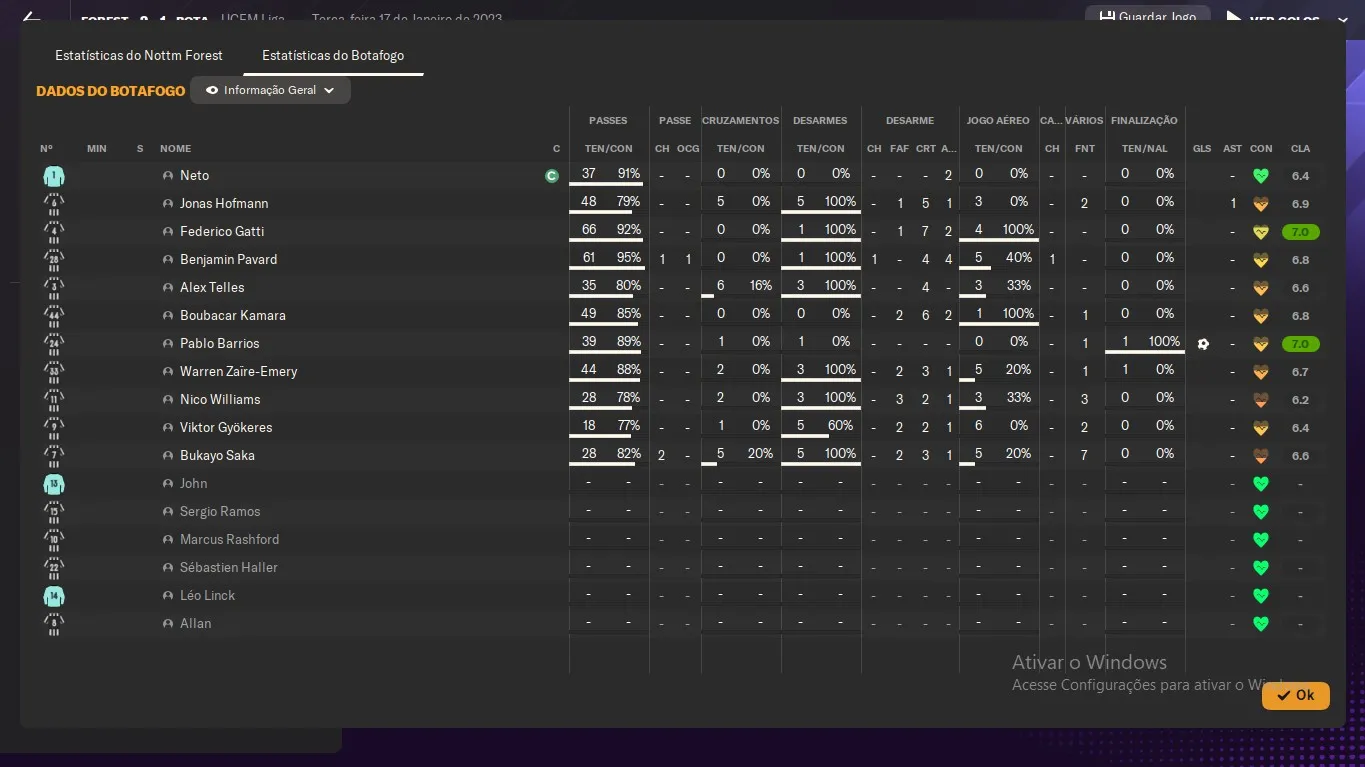1365x767 pixels.
Task: Sort table by the NOME column header
Action: [175, 149]
